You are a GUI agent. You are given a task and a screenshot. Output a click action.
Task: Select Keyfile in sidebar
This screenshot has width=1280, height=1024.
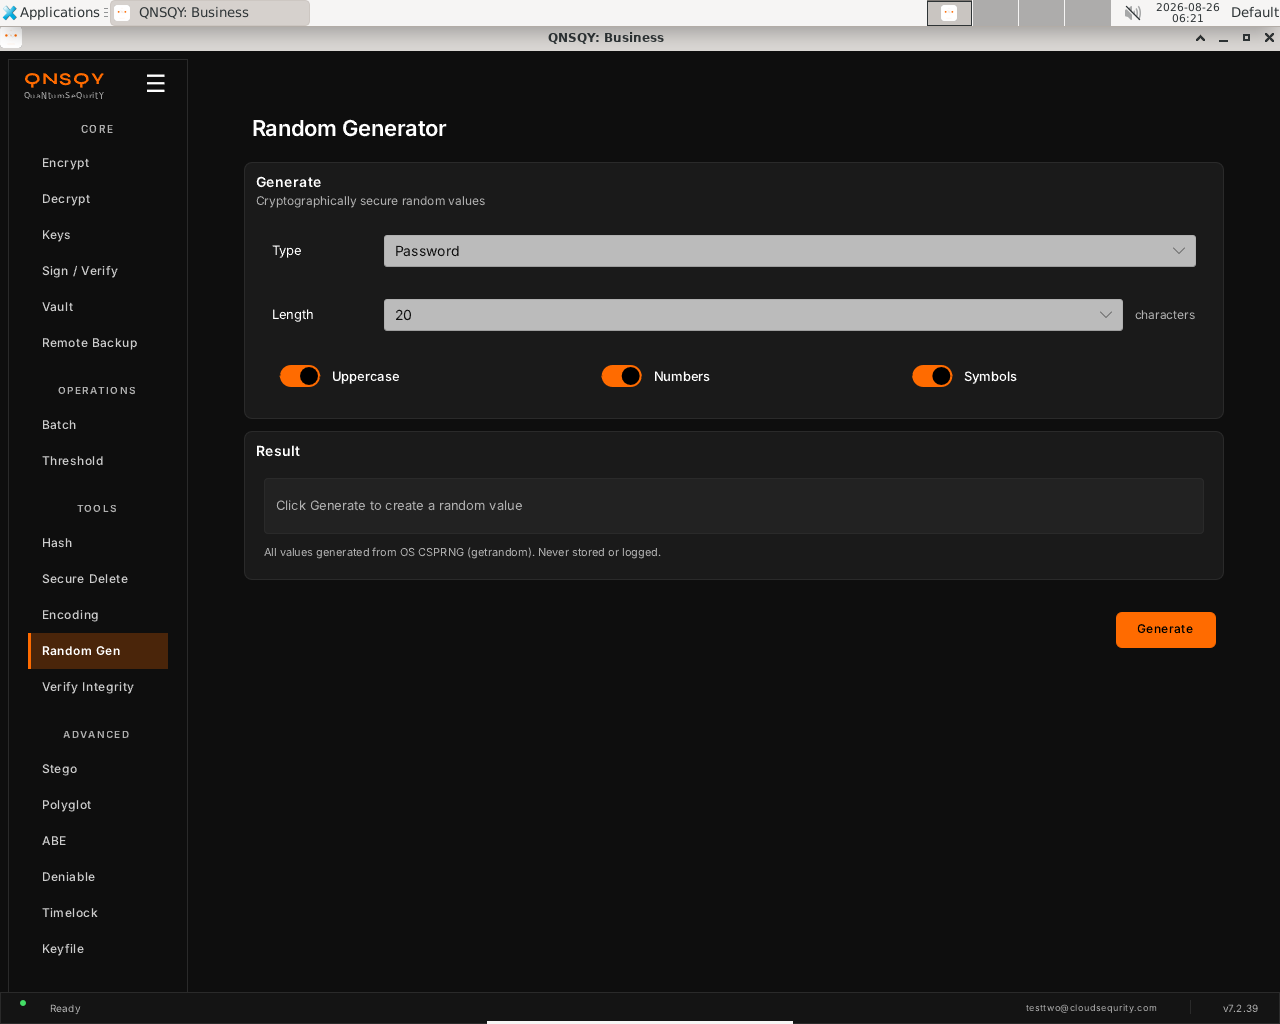coord(98,949)
